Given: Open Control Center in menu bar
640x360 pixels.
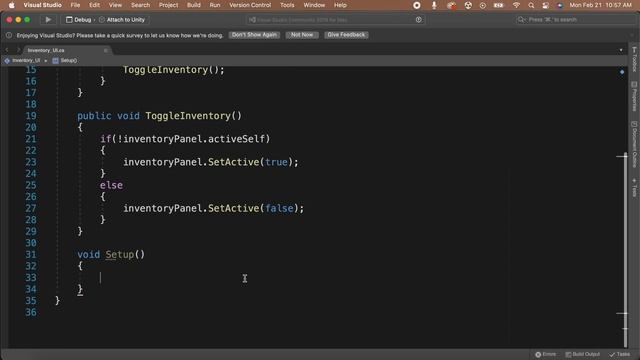Looking at the screenshot, I should click(x=545, y=5).
